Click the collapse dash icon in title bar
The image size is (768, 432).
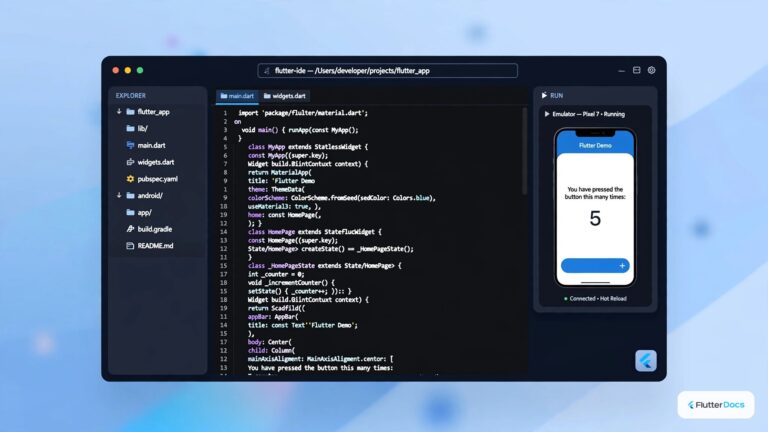(x=622, y=71)
